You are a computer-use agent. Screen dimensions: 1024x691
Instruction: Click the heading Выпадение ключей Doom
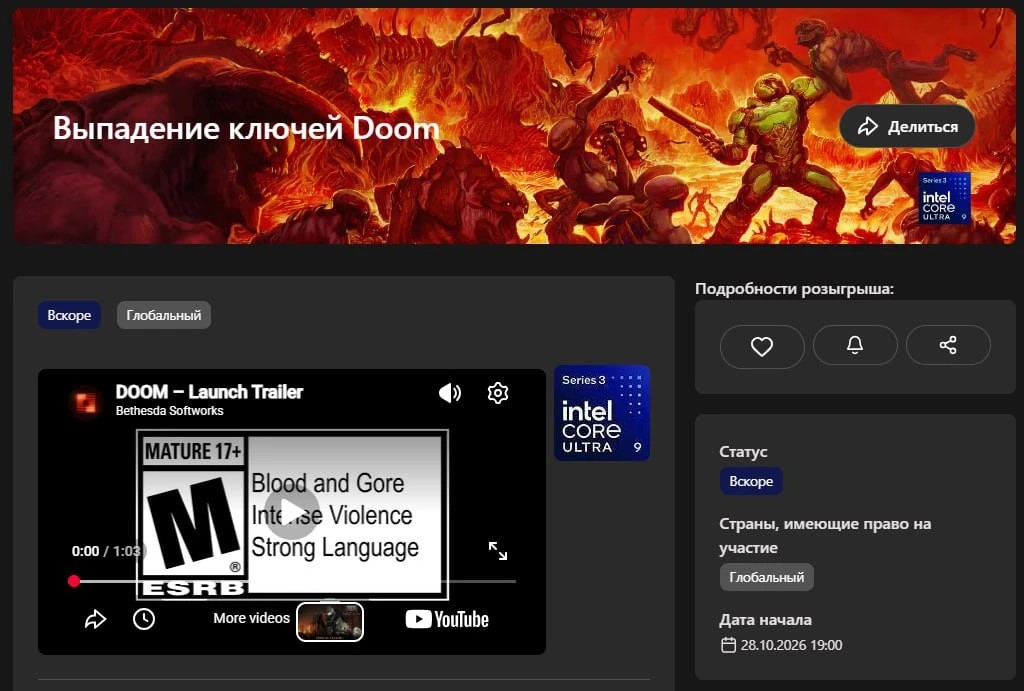246,128
